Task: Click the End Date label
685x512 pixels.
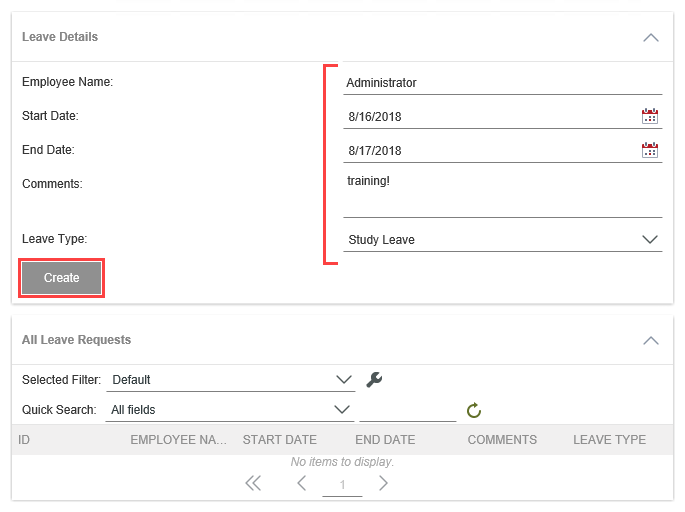Action: (x=48, y=150)
